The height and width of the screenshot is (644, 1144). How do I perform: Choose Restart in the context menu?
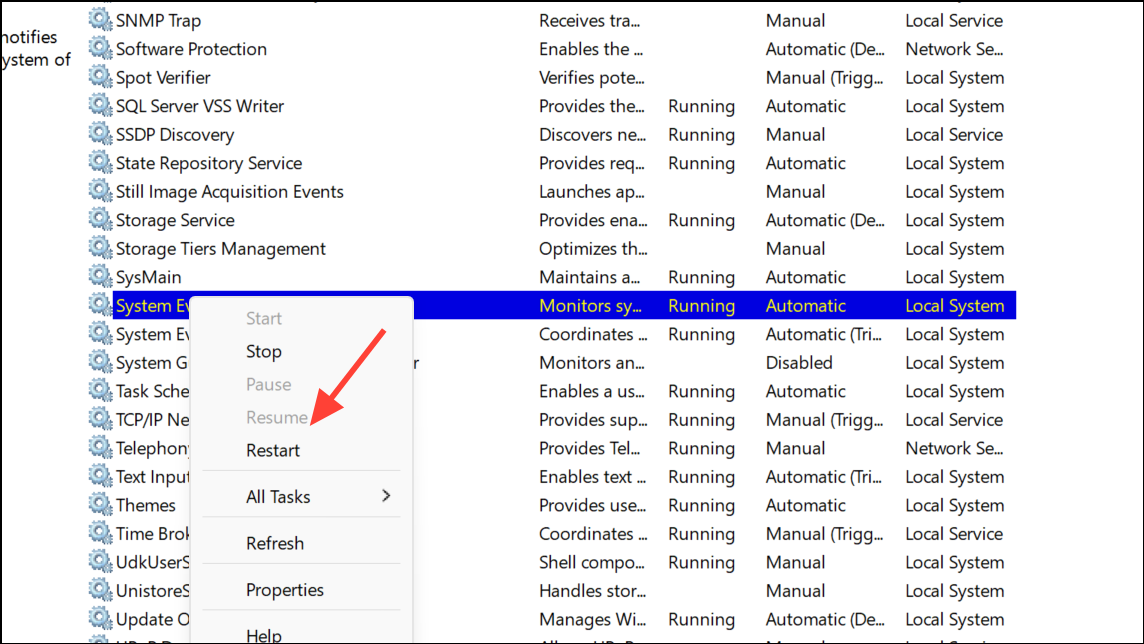273,450
